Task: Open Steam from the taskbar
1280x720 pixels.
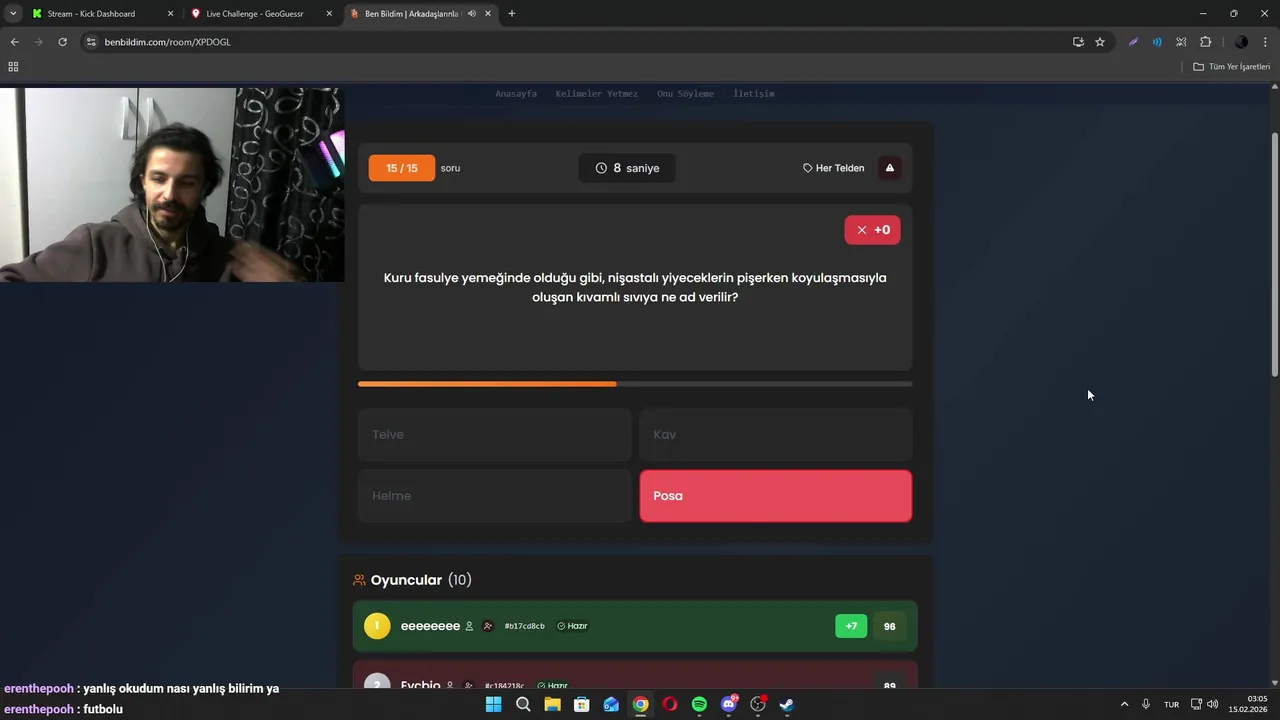Action: [x=787, y=704]
